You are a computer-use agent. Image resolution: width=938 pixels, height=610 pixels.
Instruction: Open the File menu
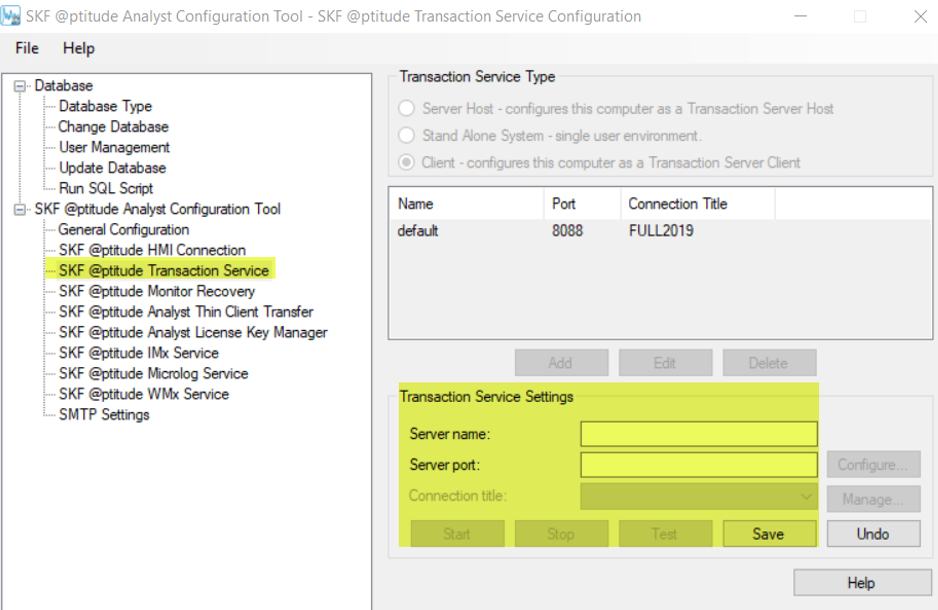pyautogui.click(x=27, y=48)
